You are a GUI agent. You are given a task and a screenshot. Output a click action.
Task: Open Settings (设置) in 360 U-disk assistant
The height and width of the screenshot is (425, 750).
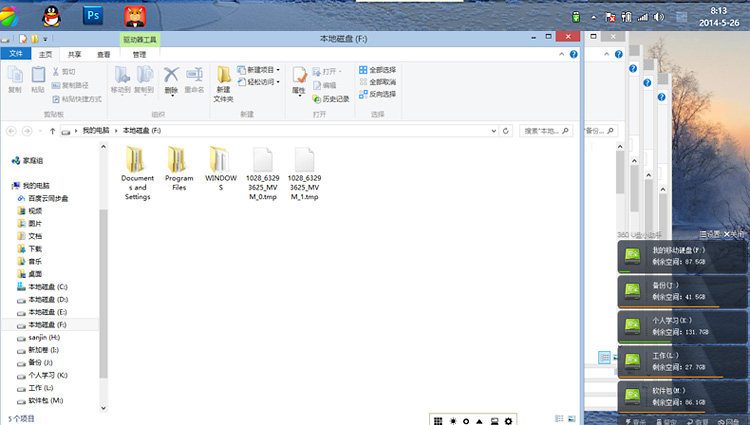click(710, 234)
